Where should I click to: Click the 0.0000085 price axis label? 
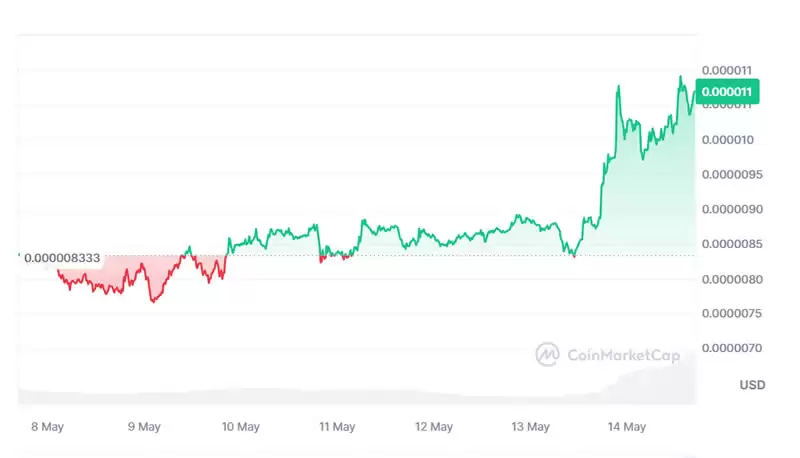pyautogui.click(x=733, y=244)
